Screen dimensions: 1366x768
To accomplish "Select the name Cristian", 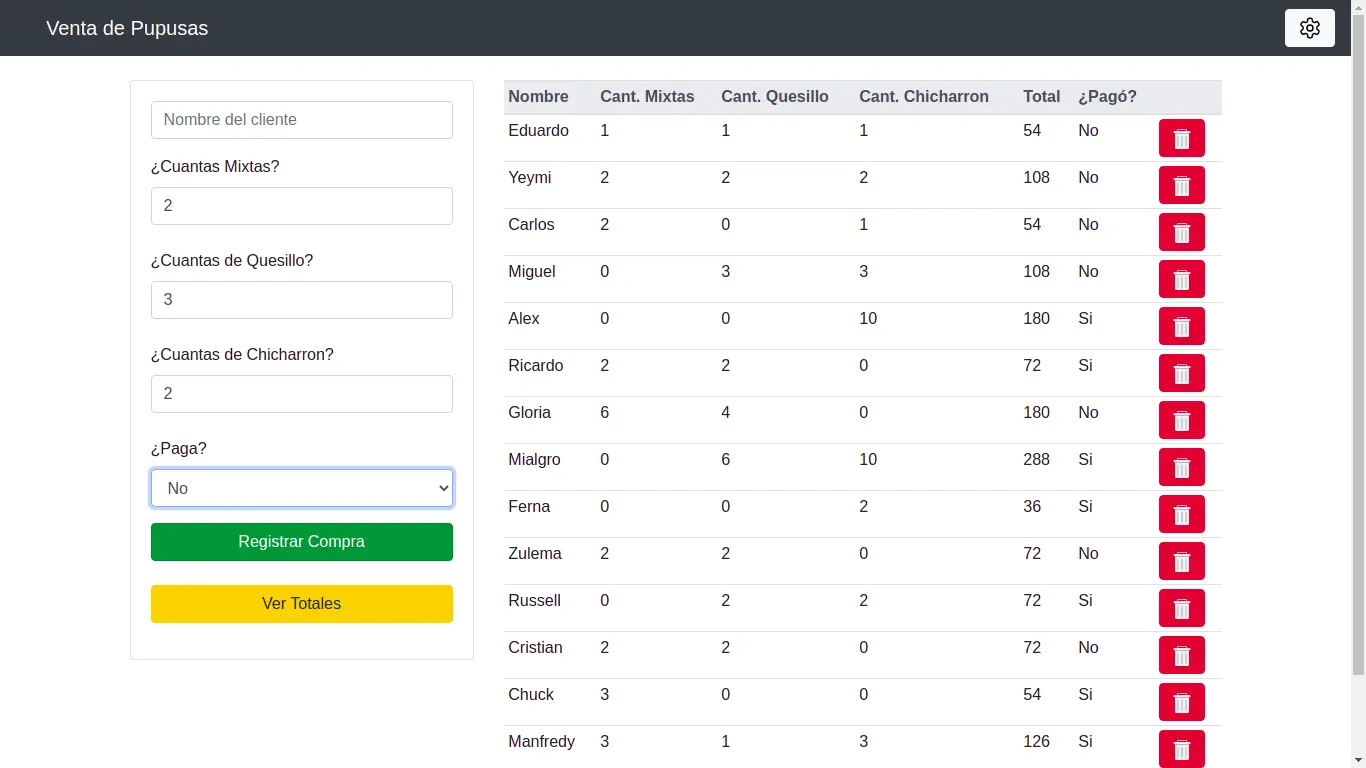I will 535,648.
